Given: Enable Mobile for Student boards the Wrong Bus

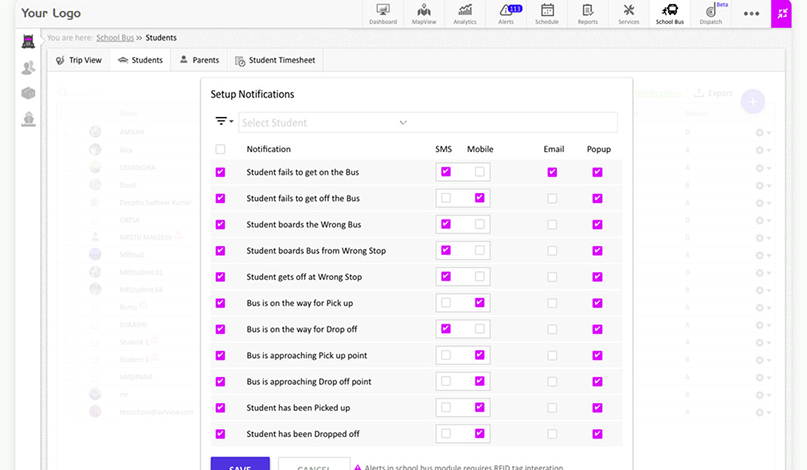Looking at the screenshot, I should pyautogui.click(x=480, y=224).
